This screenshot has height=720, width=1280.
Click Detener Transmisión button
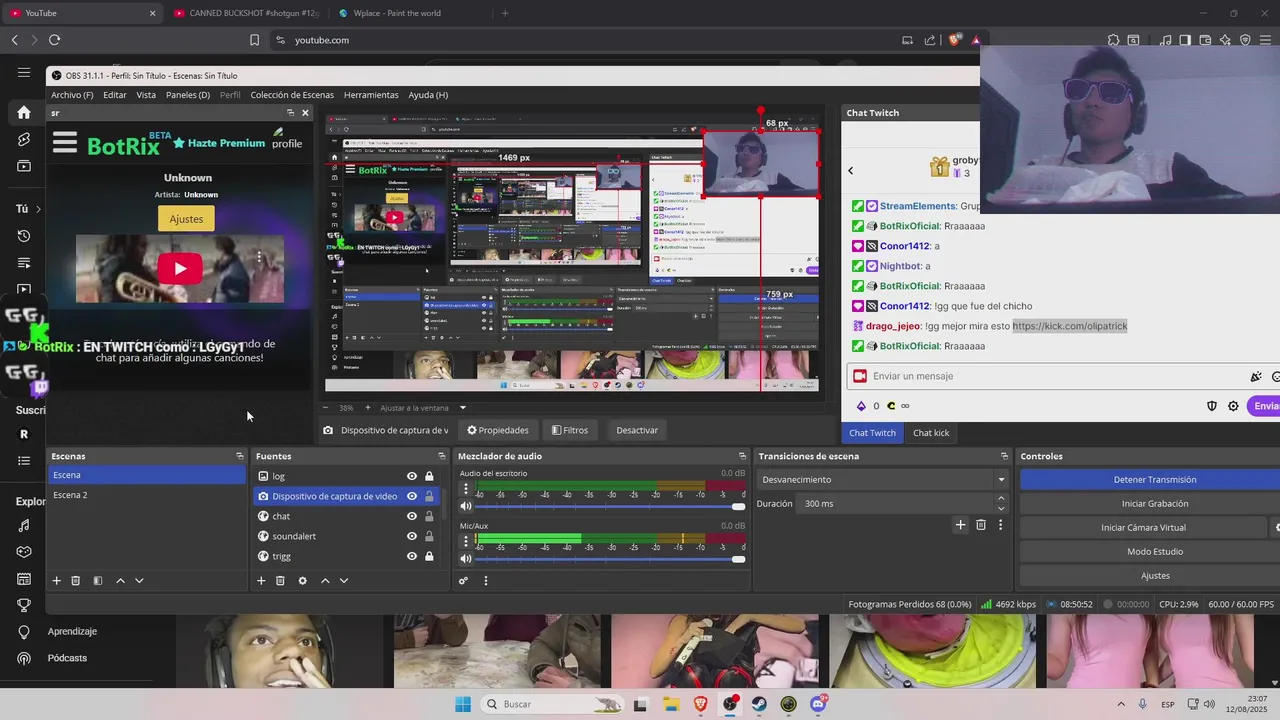click(1155, 480)
